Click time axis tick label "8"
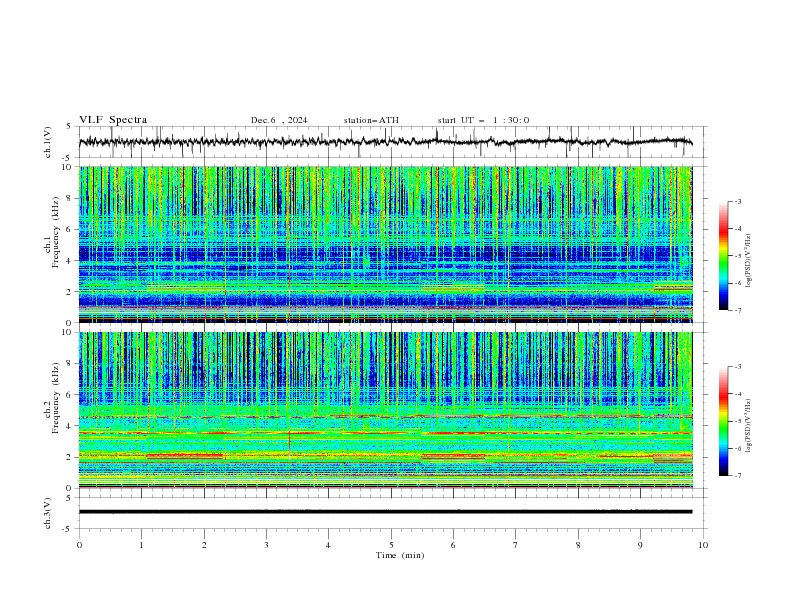This screenshot has width=792, height=612. click(x=578, y=545)
